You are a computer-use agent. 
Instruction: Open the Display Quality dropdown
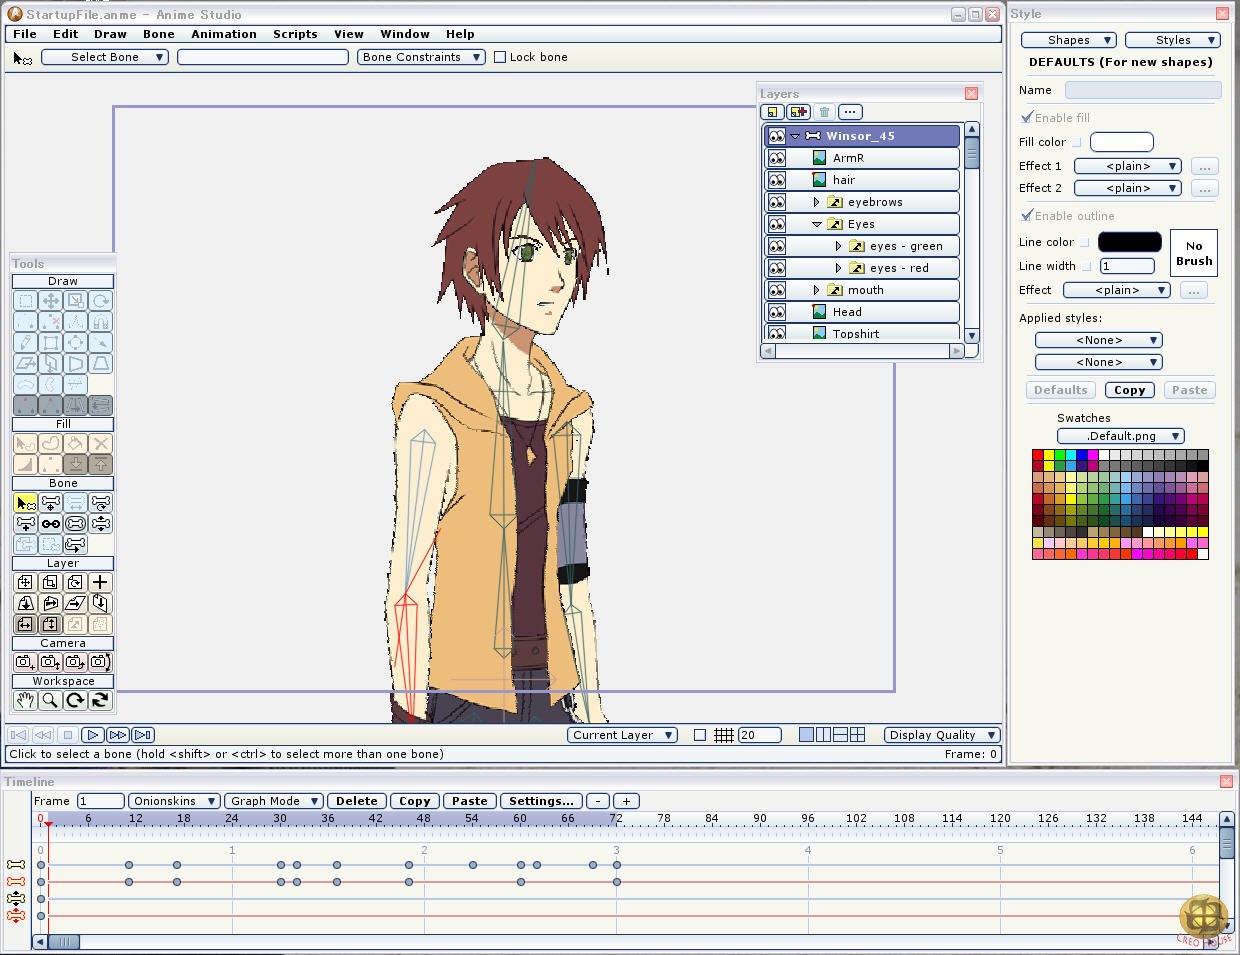[941, 735]
